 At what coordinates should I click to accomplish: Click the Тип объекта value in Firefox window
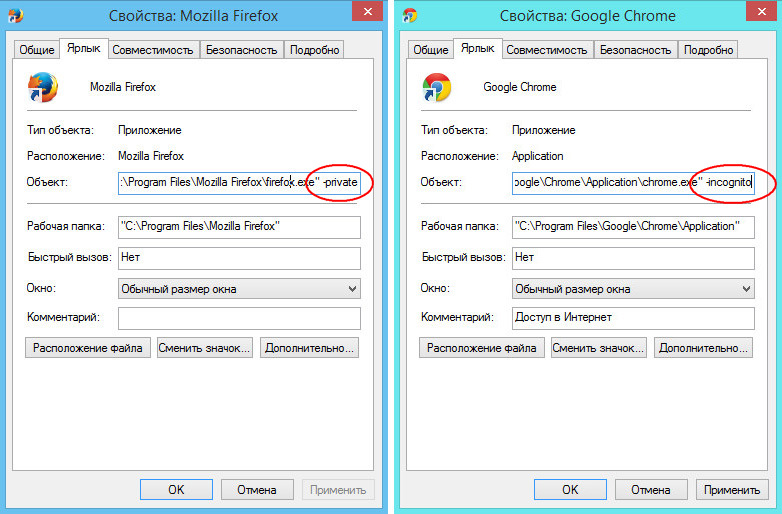click(x=150, y=130)
